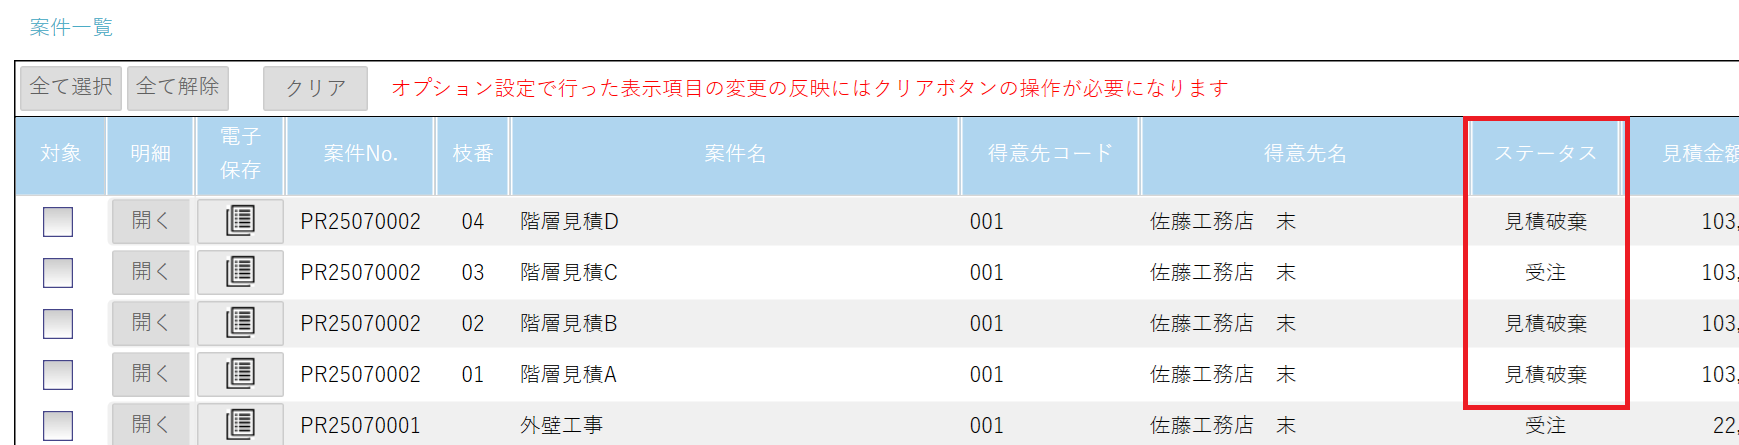The height and width of the screenshot is (445, 1739).
Task: Click the 全て解除 button
Action: tap(178, 88)
